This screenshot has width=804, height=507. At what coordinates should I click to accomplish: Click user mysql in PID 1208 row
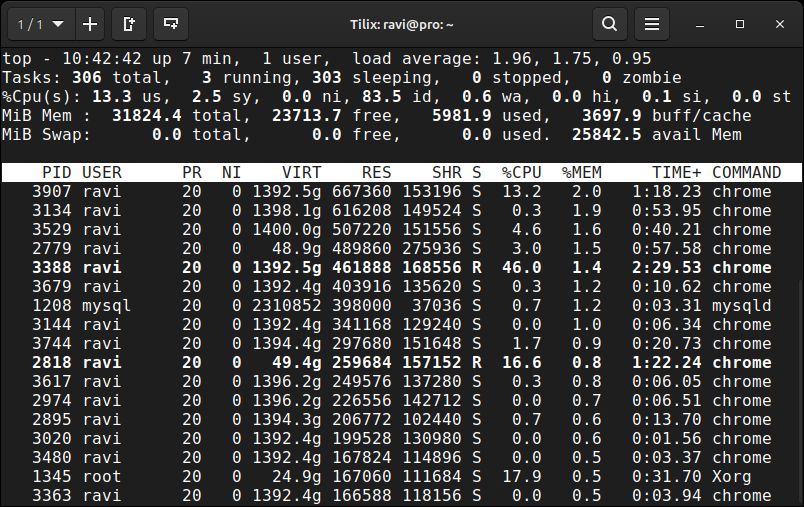[x=106, y=306]
